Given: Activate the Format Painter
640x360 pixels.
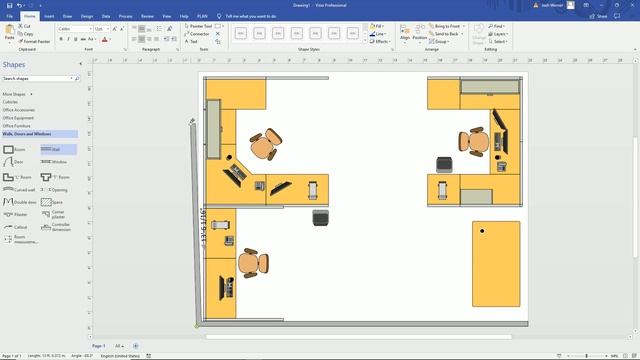Looking at the screenshot, I should [34, 41].
